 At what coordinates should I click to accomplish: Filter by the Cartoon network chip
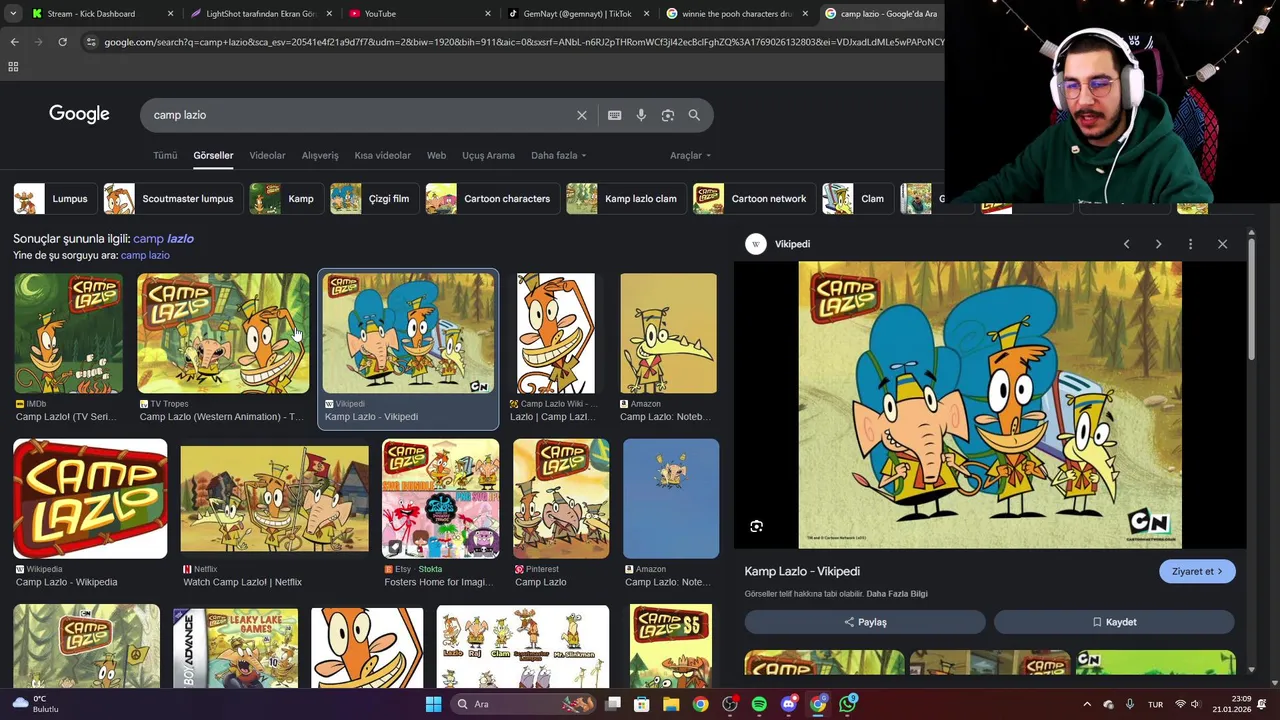click(754, 199)
